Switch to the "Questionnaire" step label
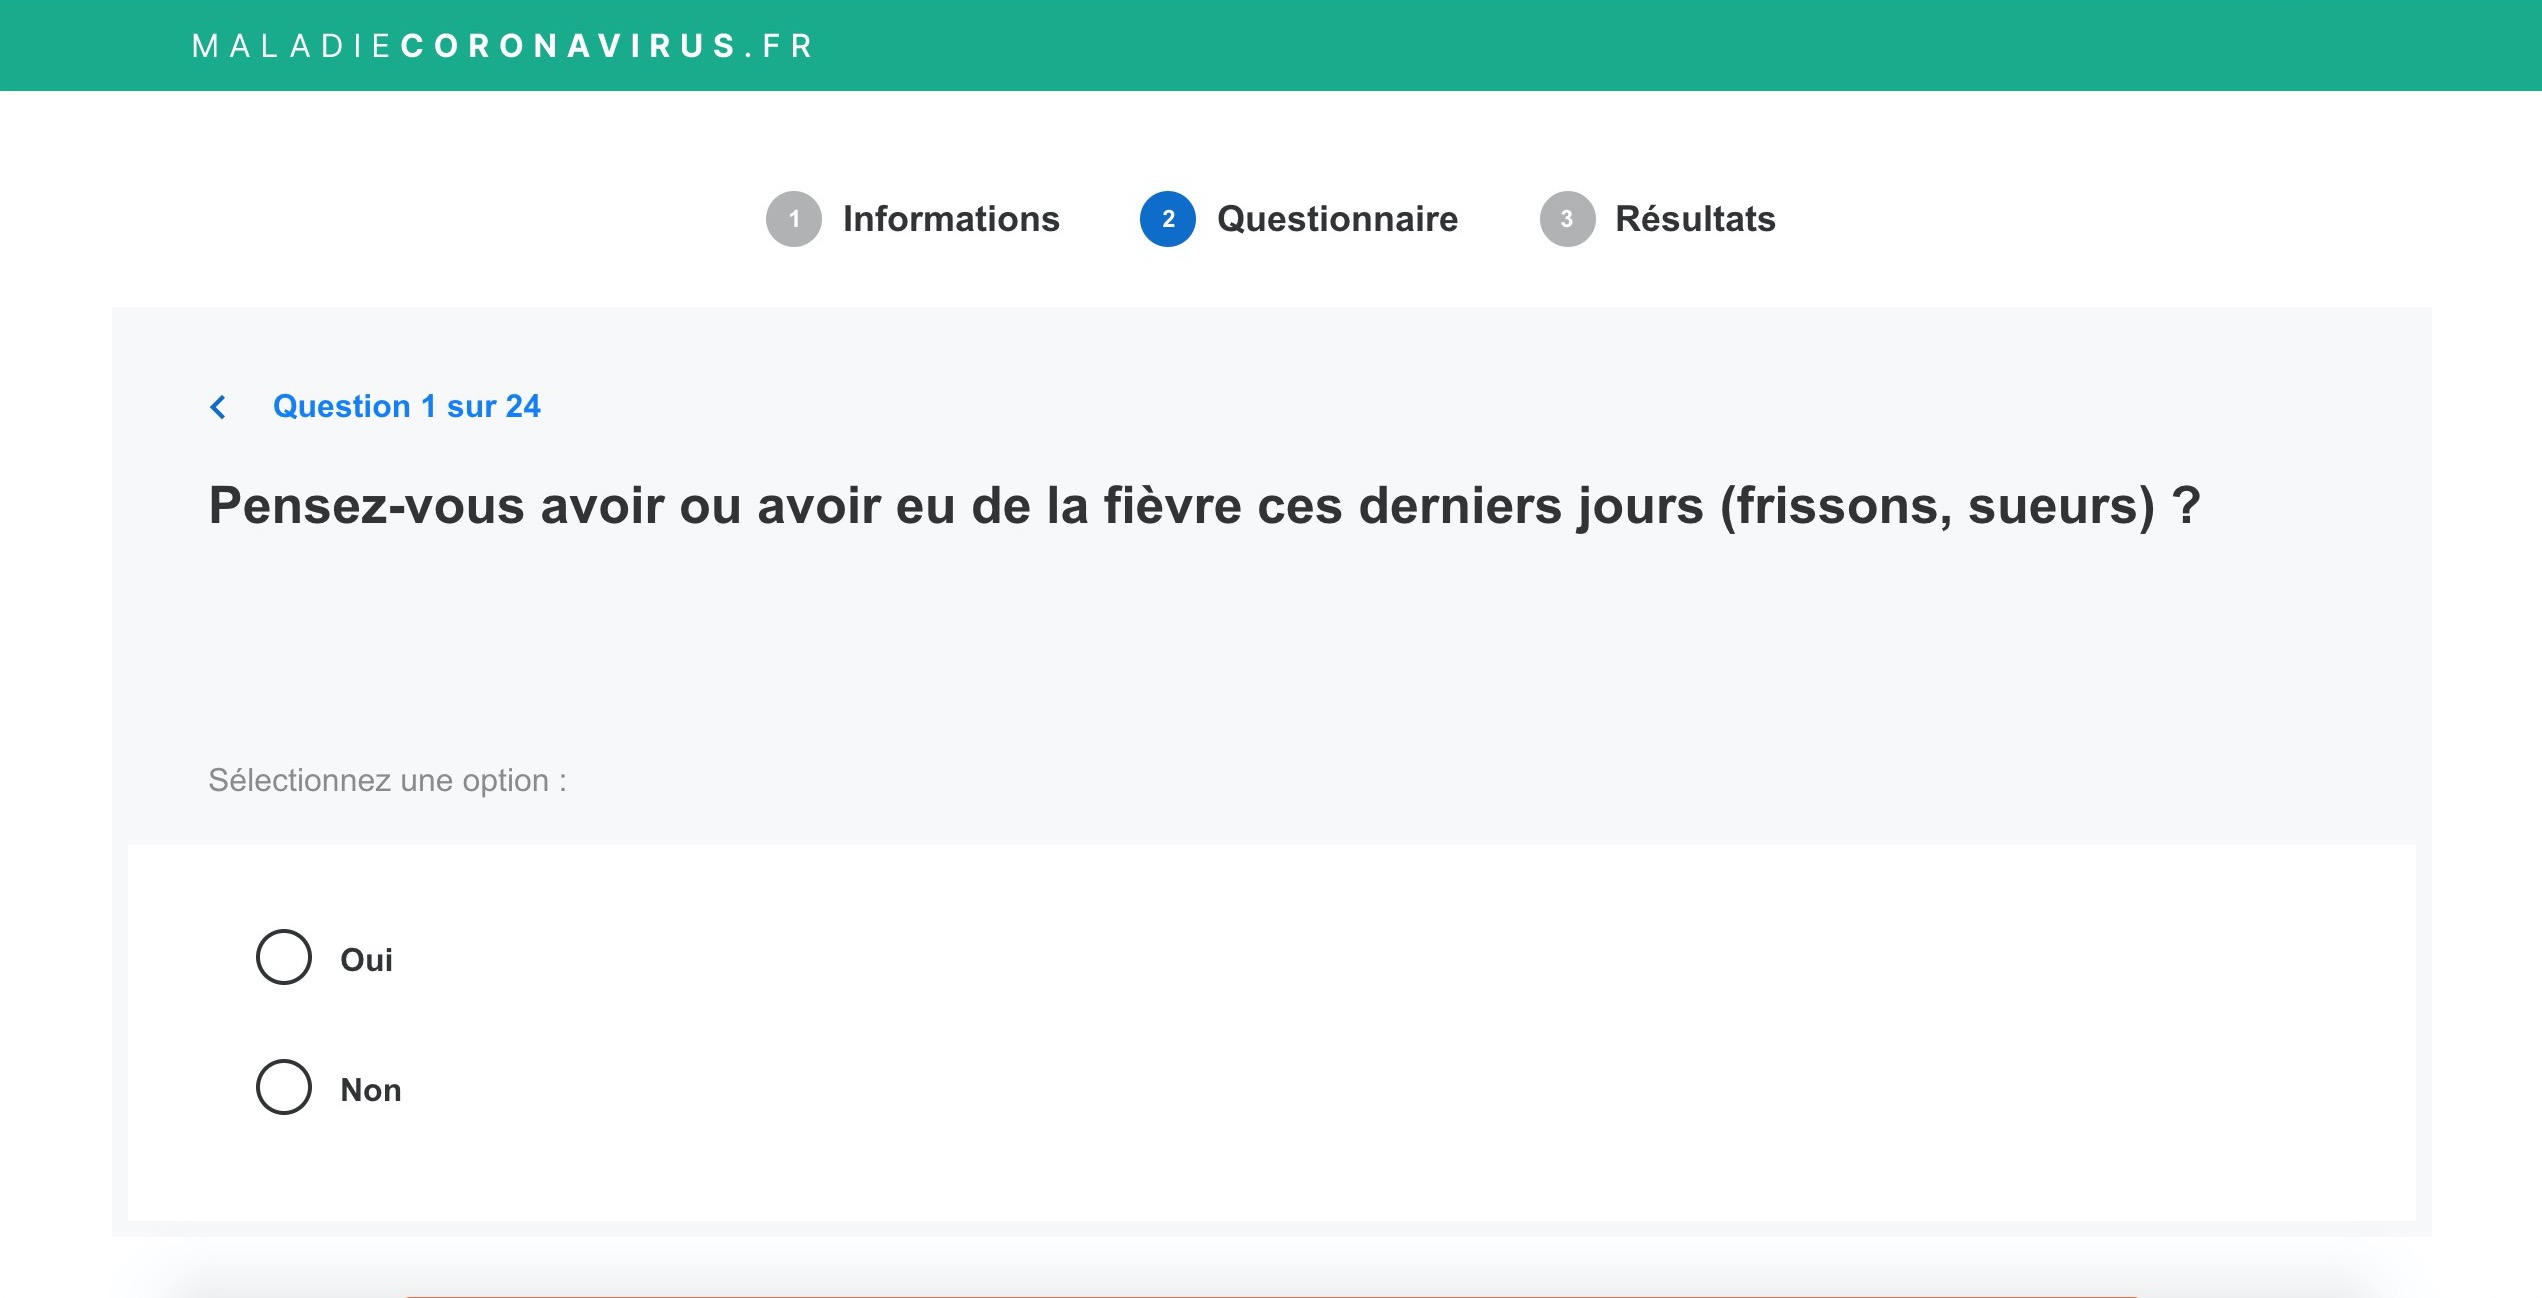 1337,219
